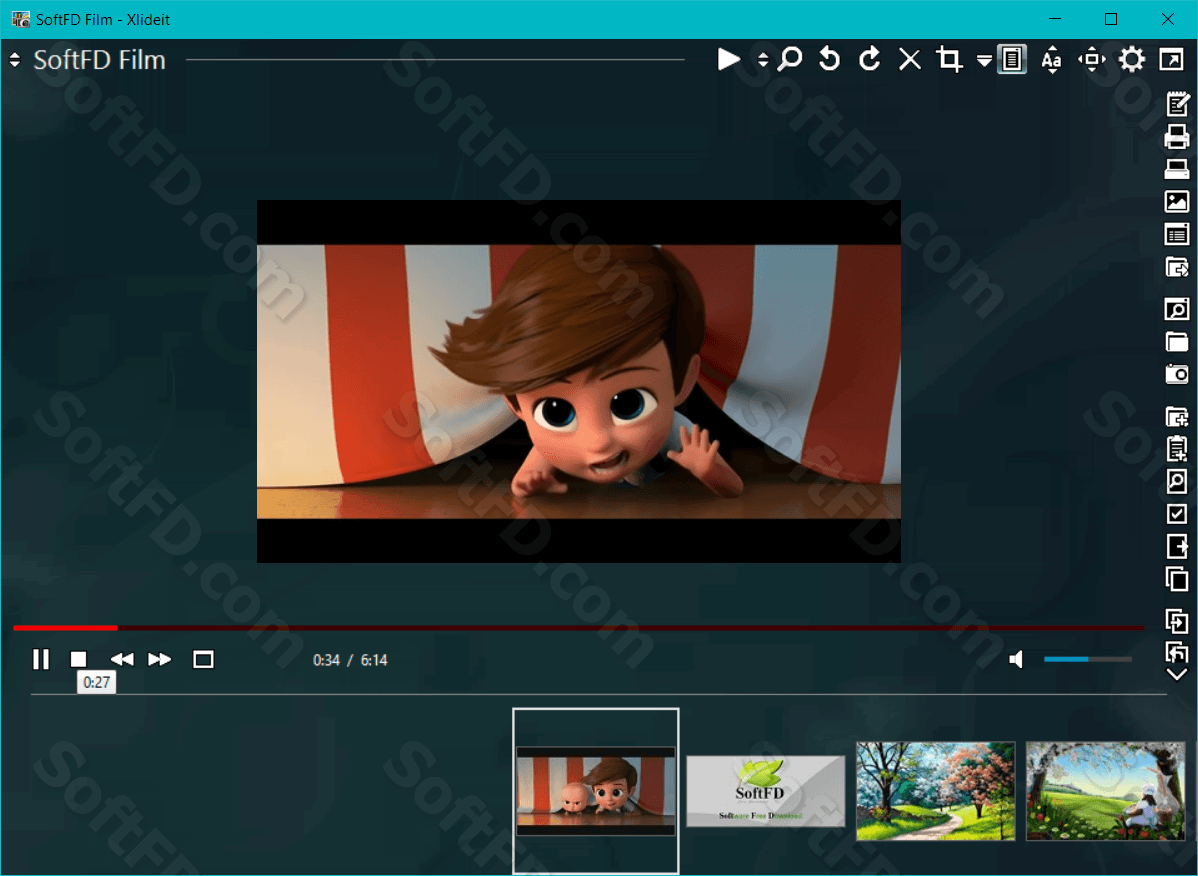
Task: Click the stacked pages import arrow icon
Action: point(1177,621)
